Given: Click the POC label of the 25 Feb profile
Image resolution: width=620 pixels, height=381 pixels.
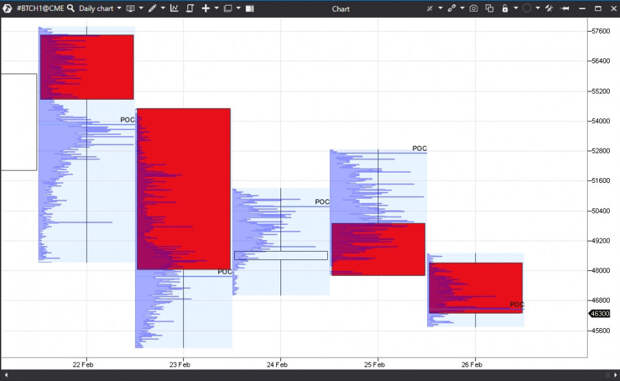Looking at the screenshot, I should (420, 149).
